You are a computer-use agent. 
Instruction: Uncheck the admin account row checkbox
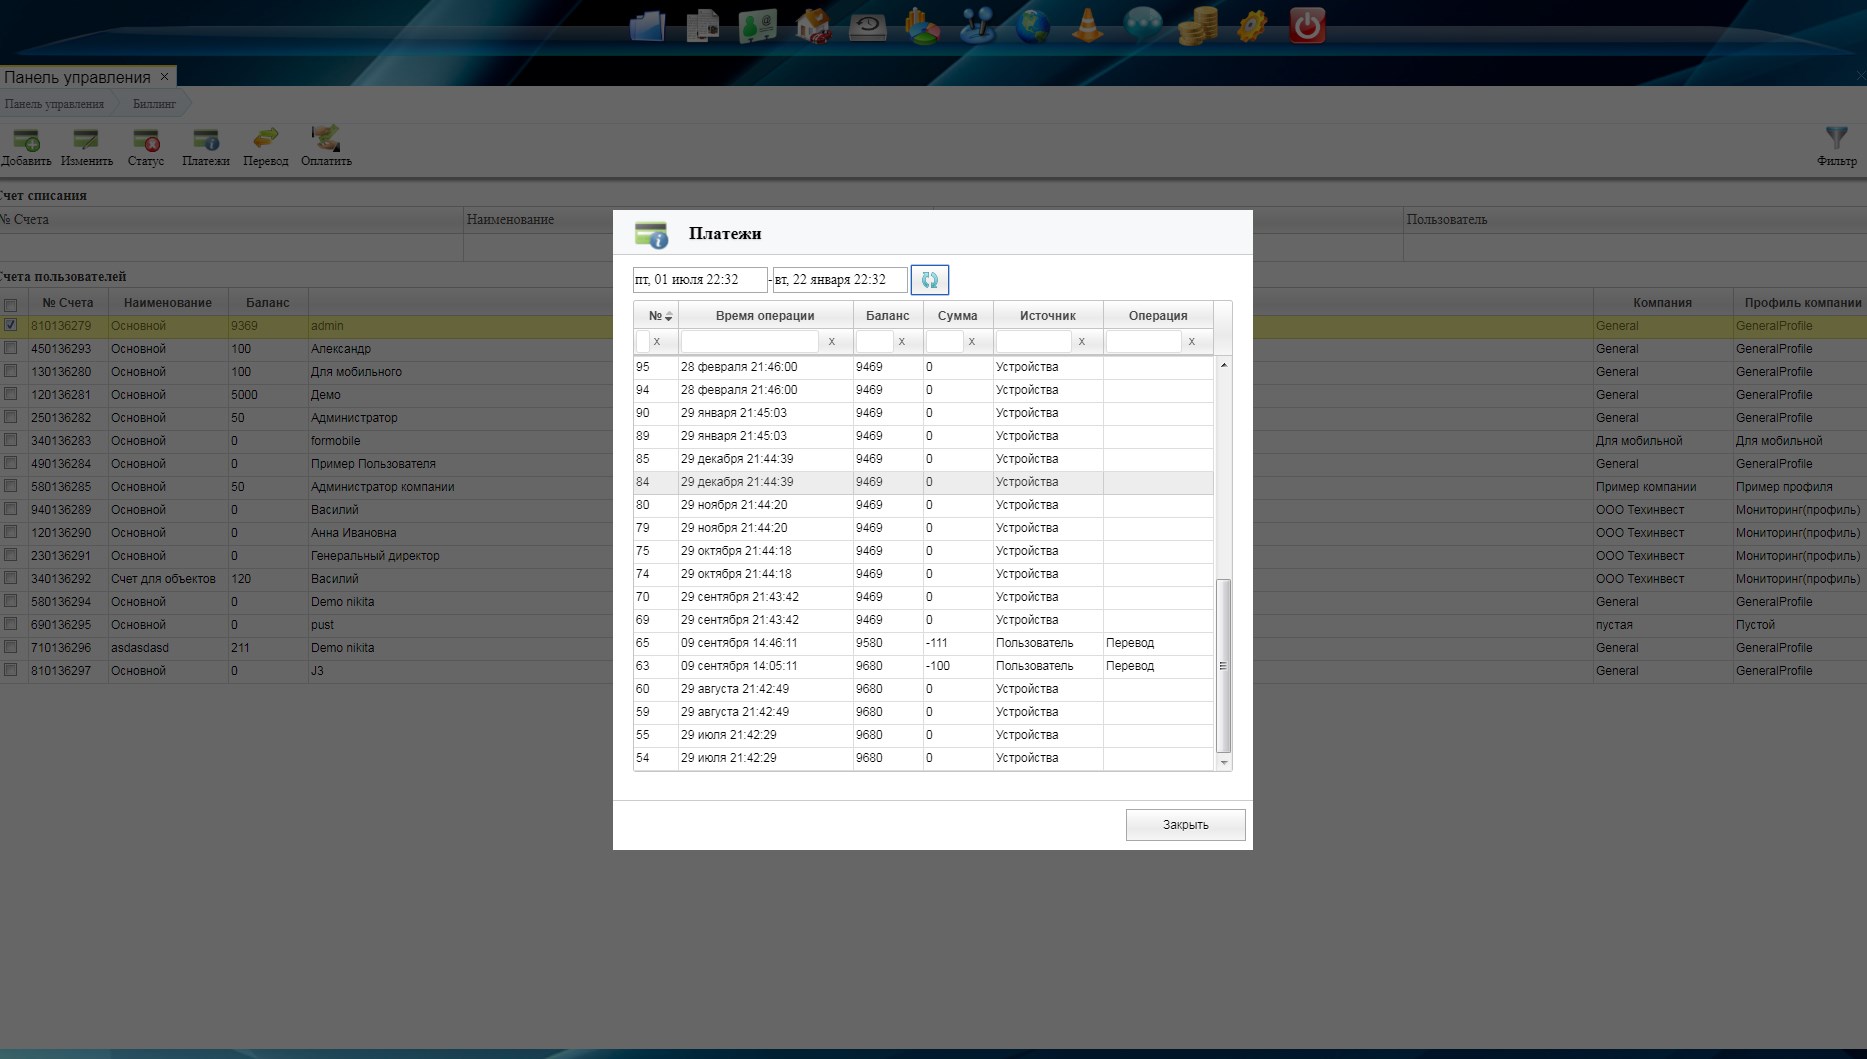pyautogui.click(x=11, y=325)
